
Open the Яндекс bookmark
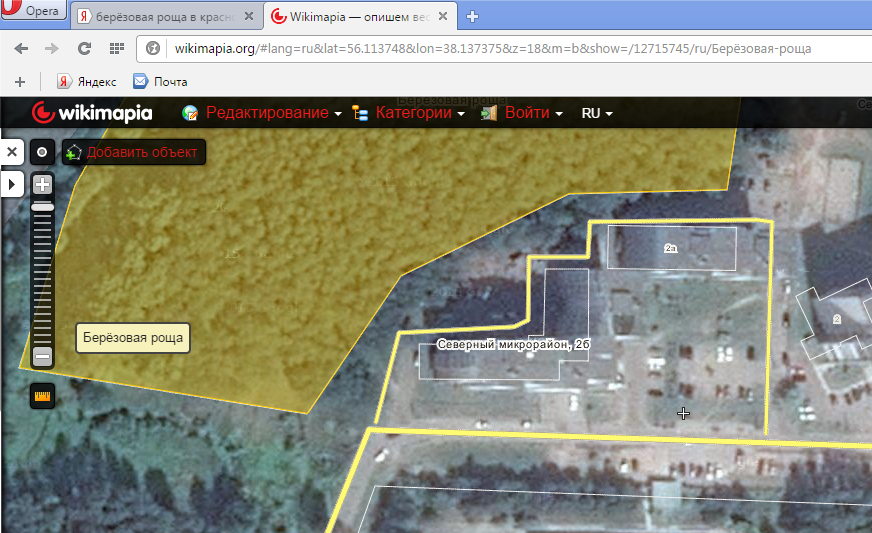click(x=87, y=82)
